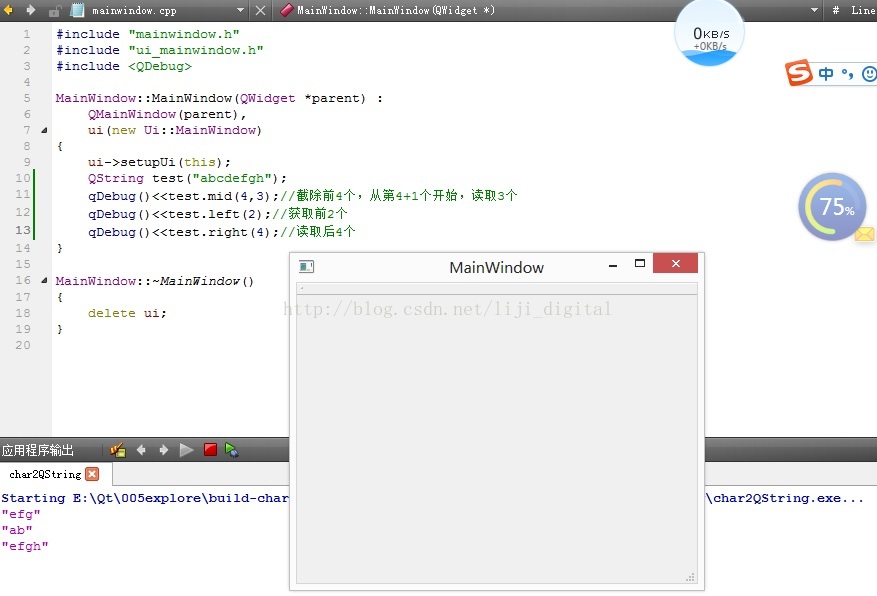Click the MainWindow app window icon
The width and height of the screenshot is (877, 596).
point(307,267)
